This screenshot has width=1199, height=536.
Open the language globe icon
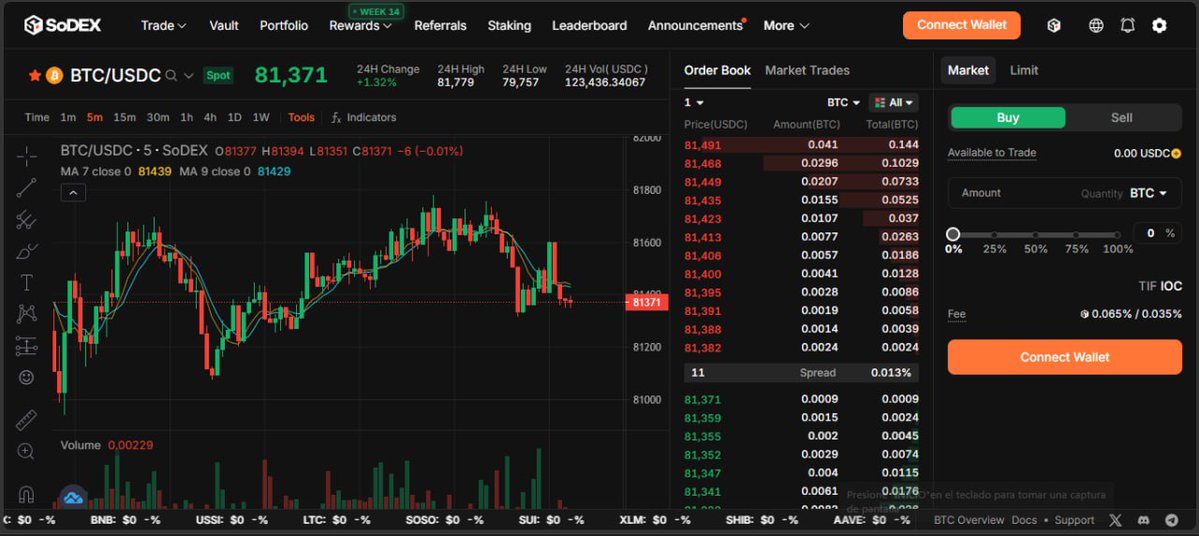click(x=1096, y=25)
